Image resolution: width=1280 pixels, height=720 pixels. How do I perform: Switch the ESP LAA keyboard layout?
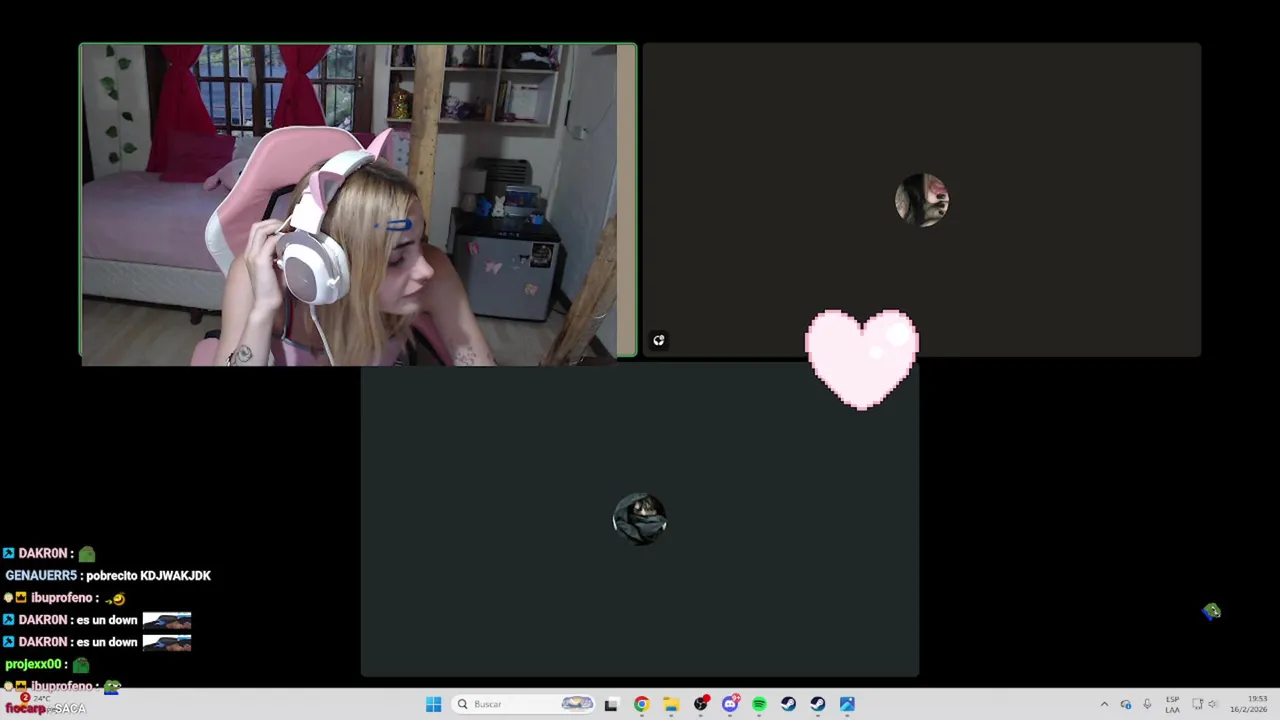click(x=1172, y=704)
